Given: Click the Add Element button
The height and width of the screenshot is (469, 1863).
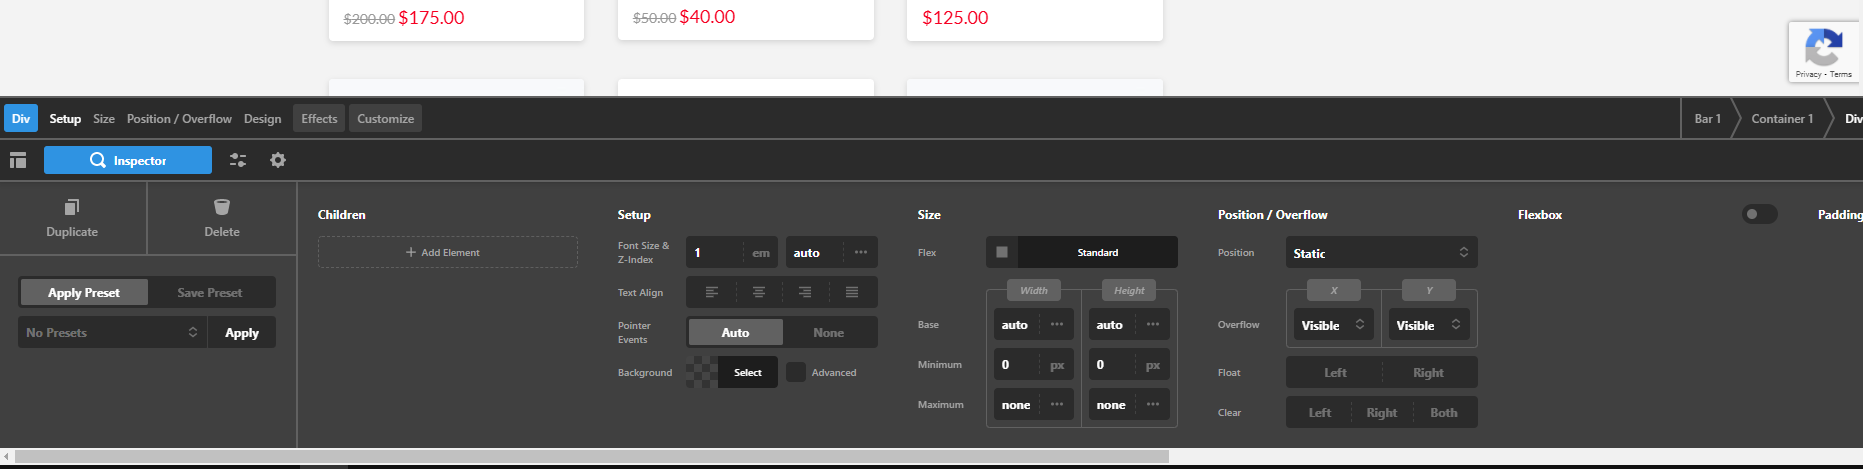Looking at the screenshot, I should pos(447,252).
